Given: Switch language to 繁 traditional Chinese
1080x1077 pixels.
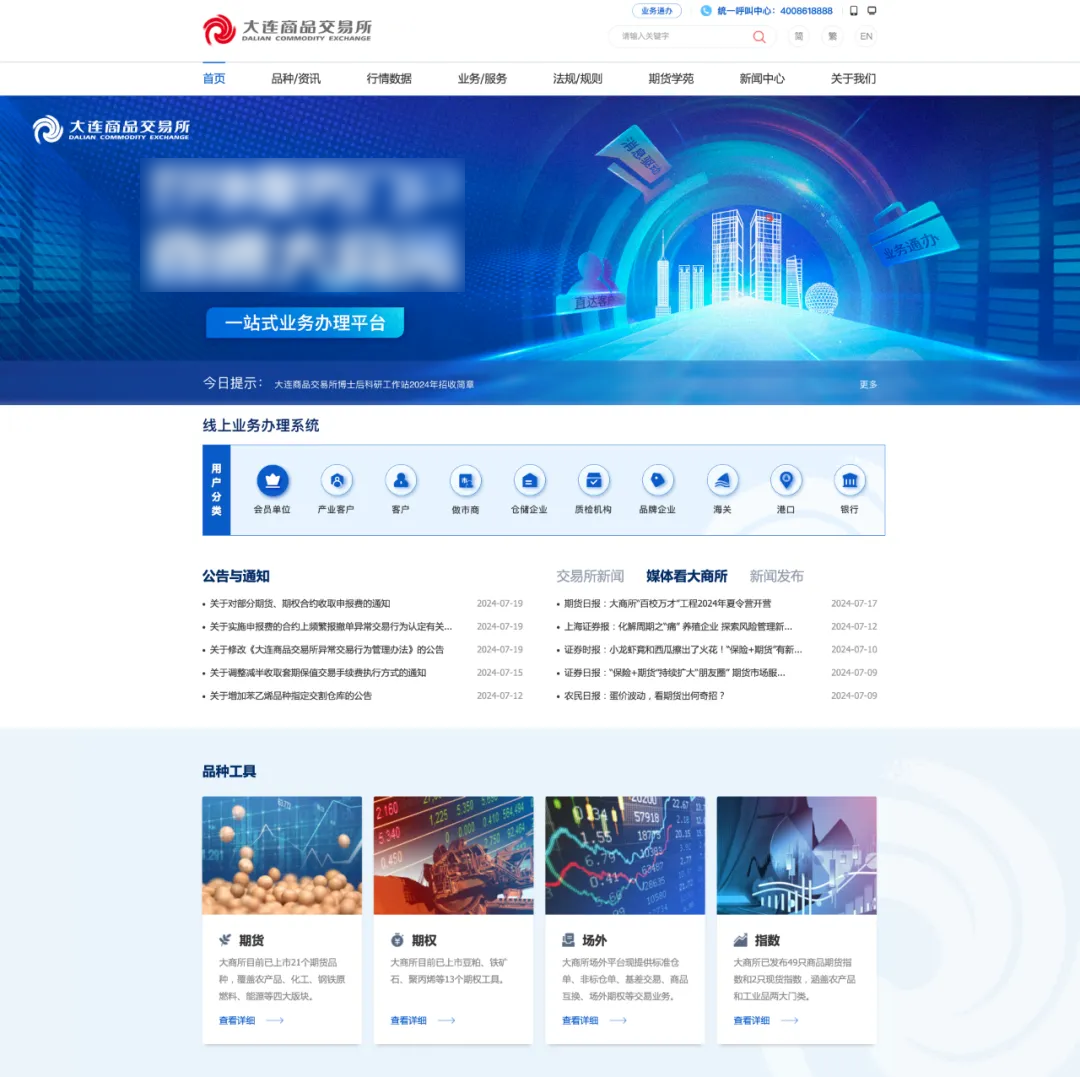Looking at the screenshot, I should (x=832, y=37).
